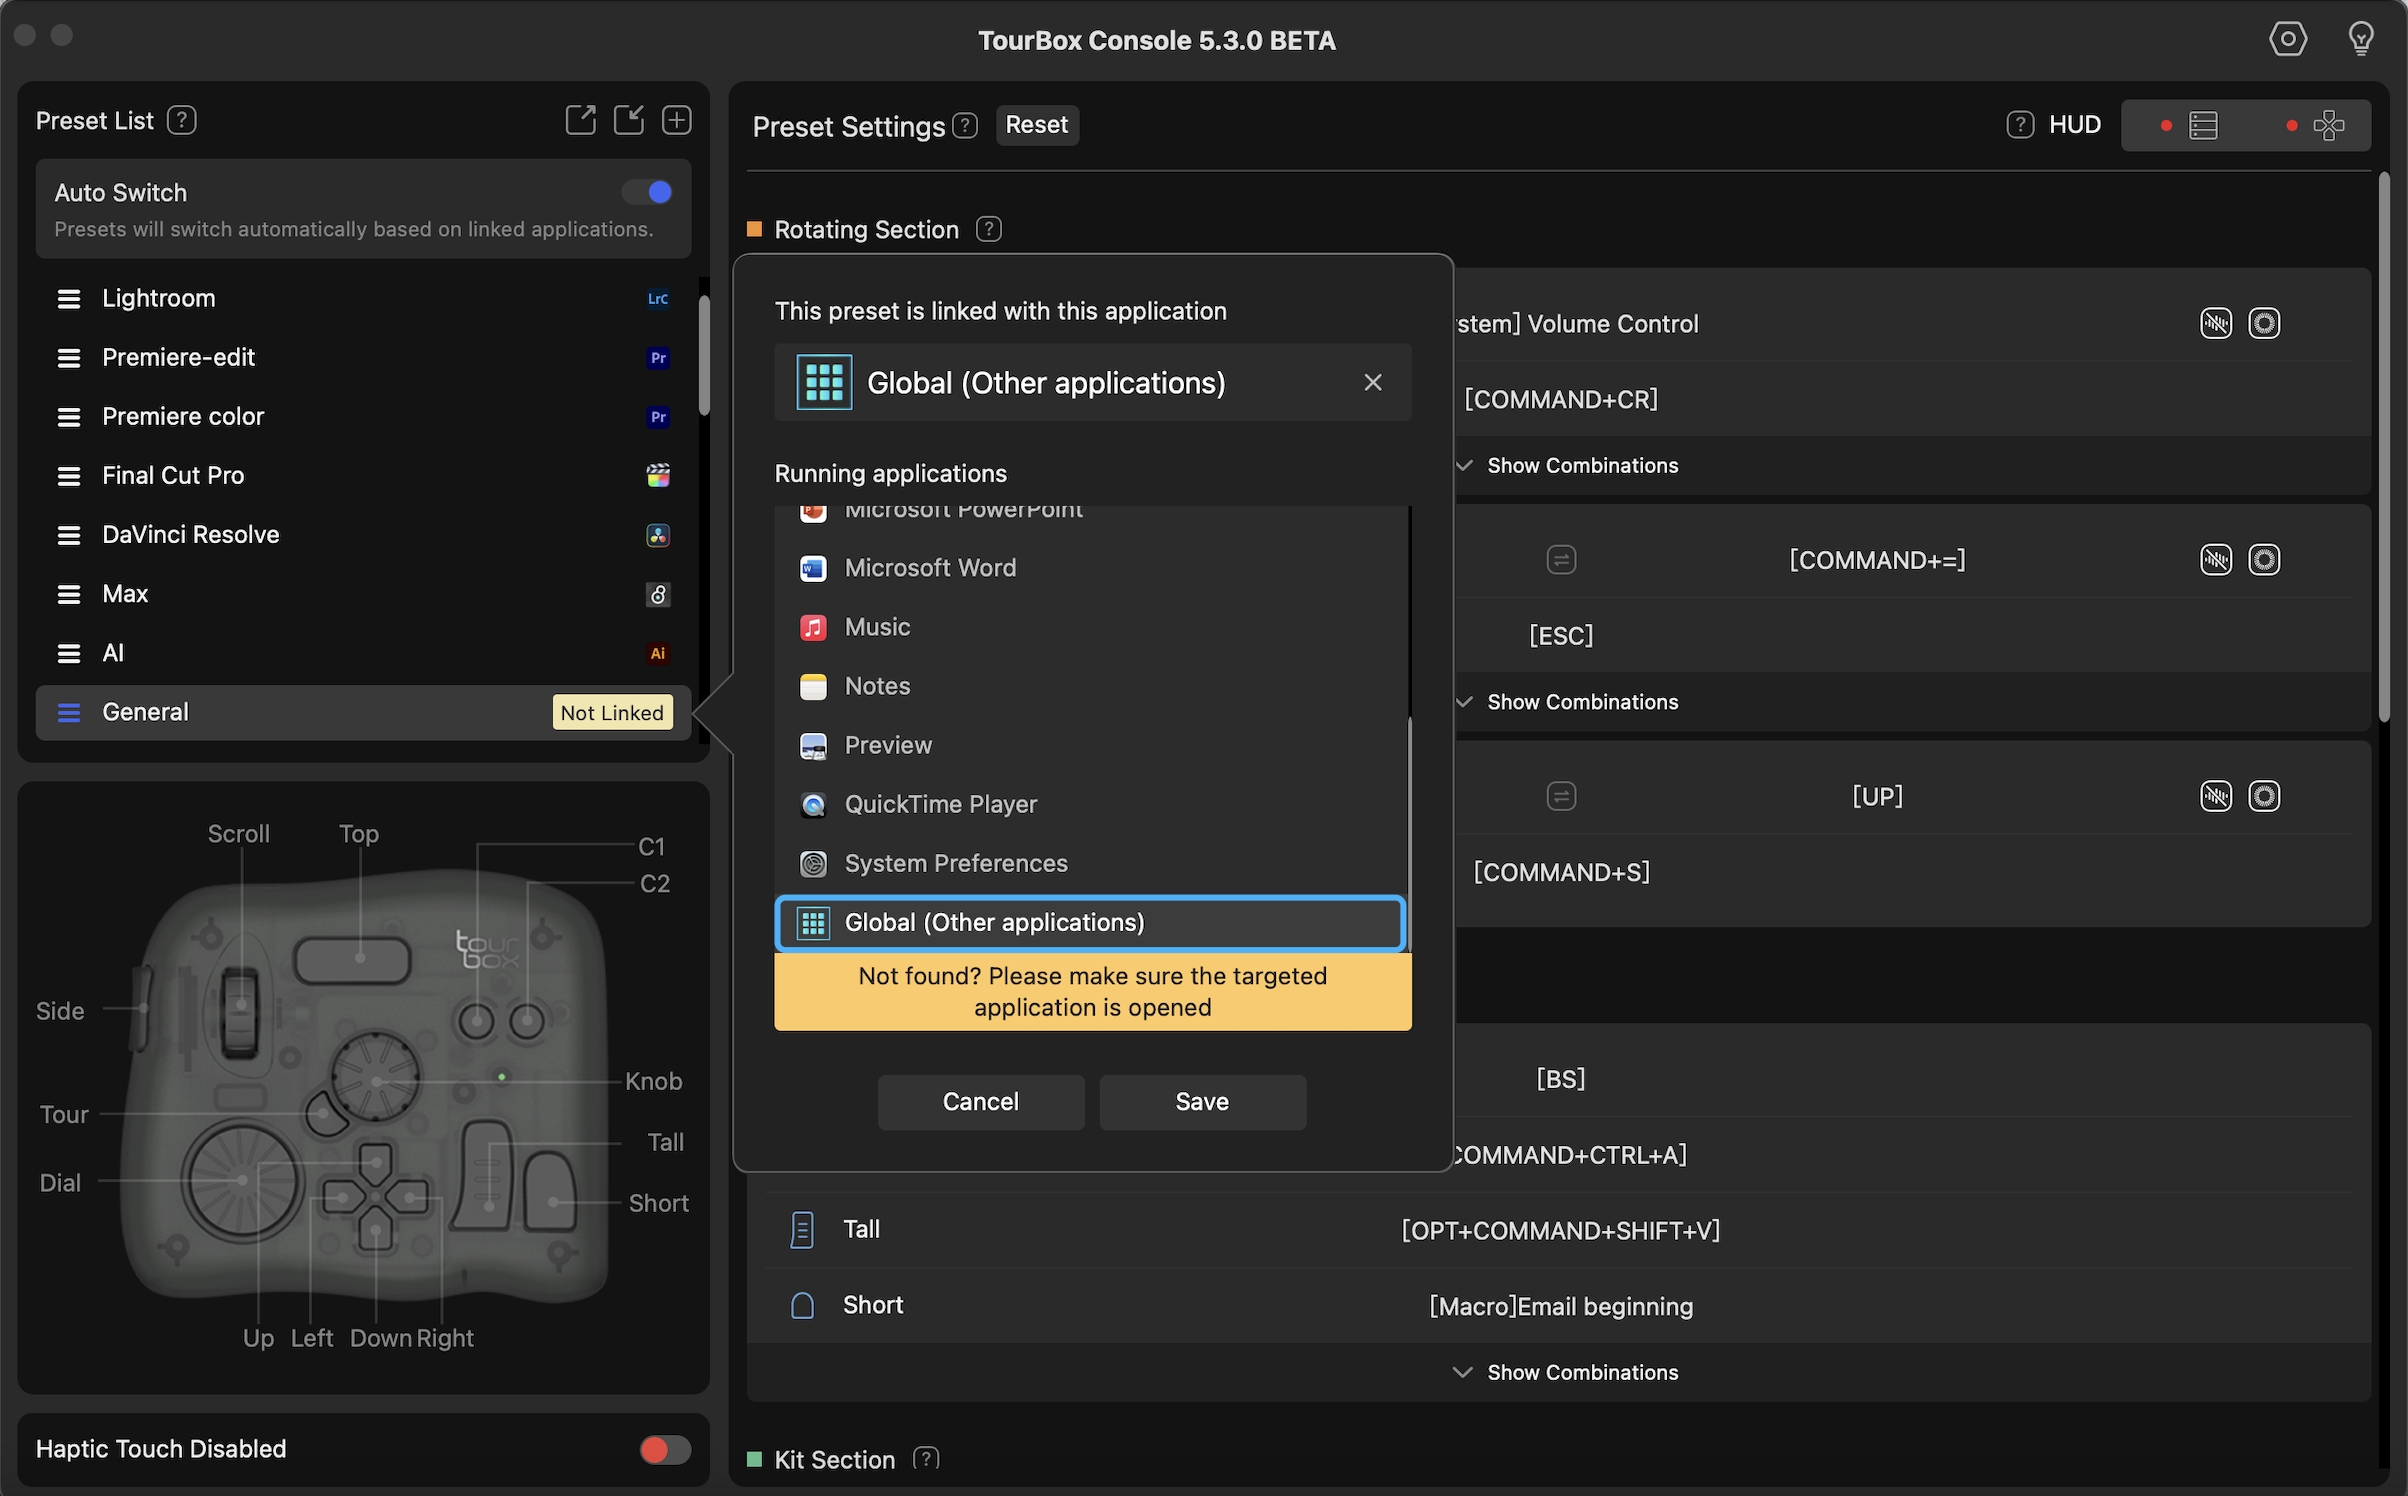Click the haptic icon in Volume Control row

click(2215, 324)
